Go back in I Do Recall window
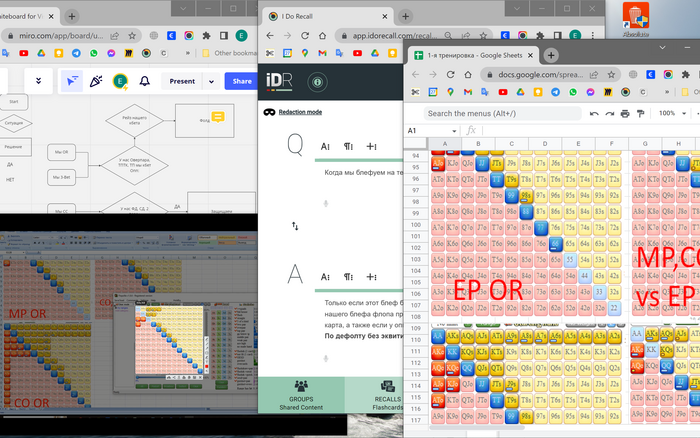Screen dimensions: 700x438 (270, 36)
